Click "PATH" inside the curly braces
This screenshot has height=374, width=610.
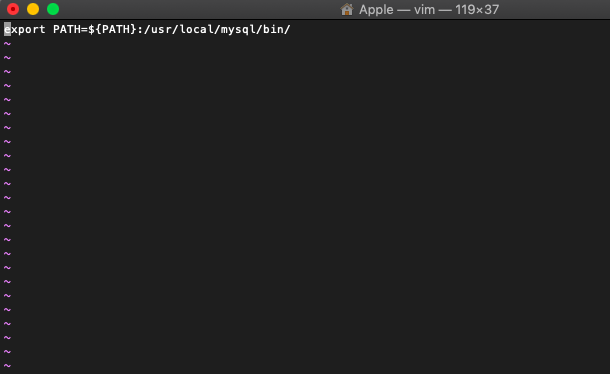(116, 29)
